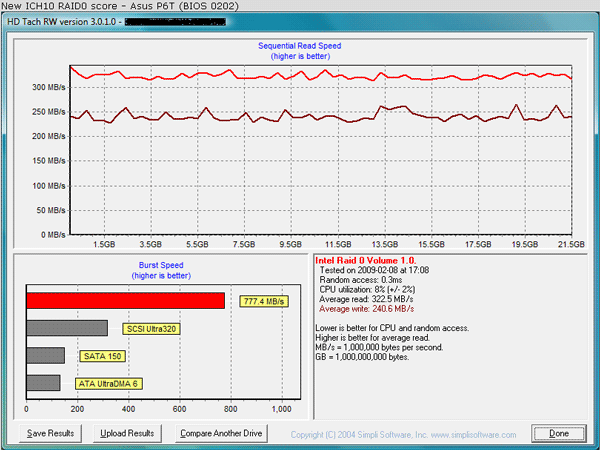Select the ATA UltraDMA 6 label
600x450 pixels.
point(109,384)
